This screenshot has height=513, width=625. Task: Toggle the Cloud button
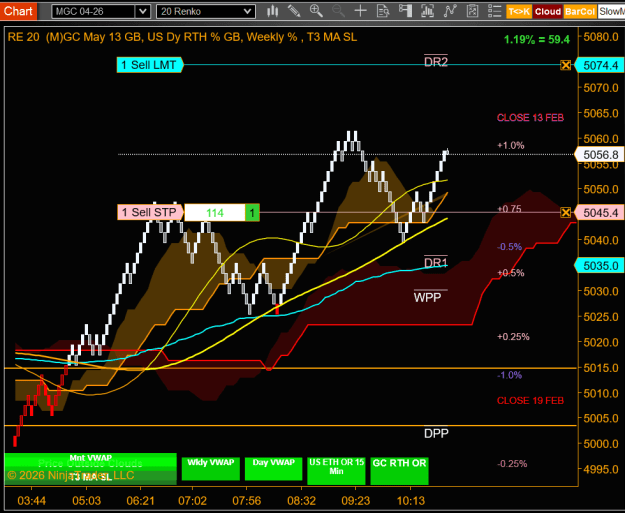coord(548,12)
